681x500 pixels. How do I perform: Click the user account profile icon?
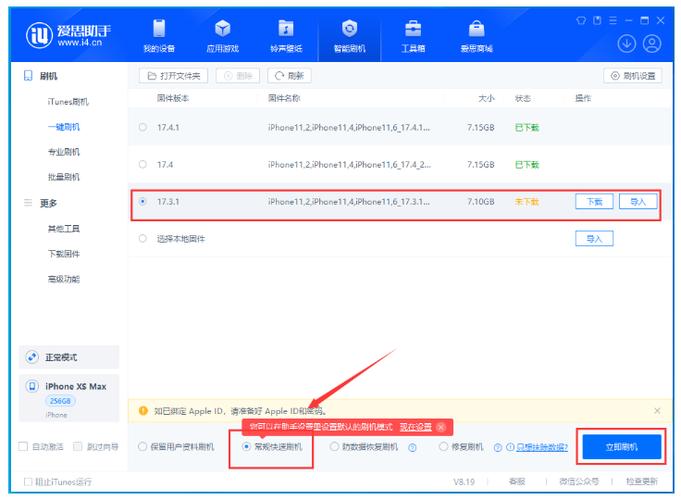point(653,43)
